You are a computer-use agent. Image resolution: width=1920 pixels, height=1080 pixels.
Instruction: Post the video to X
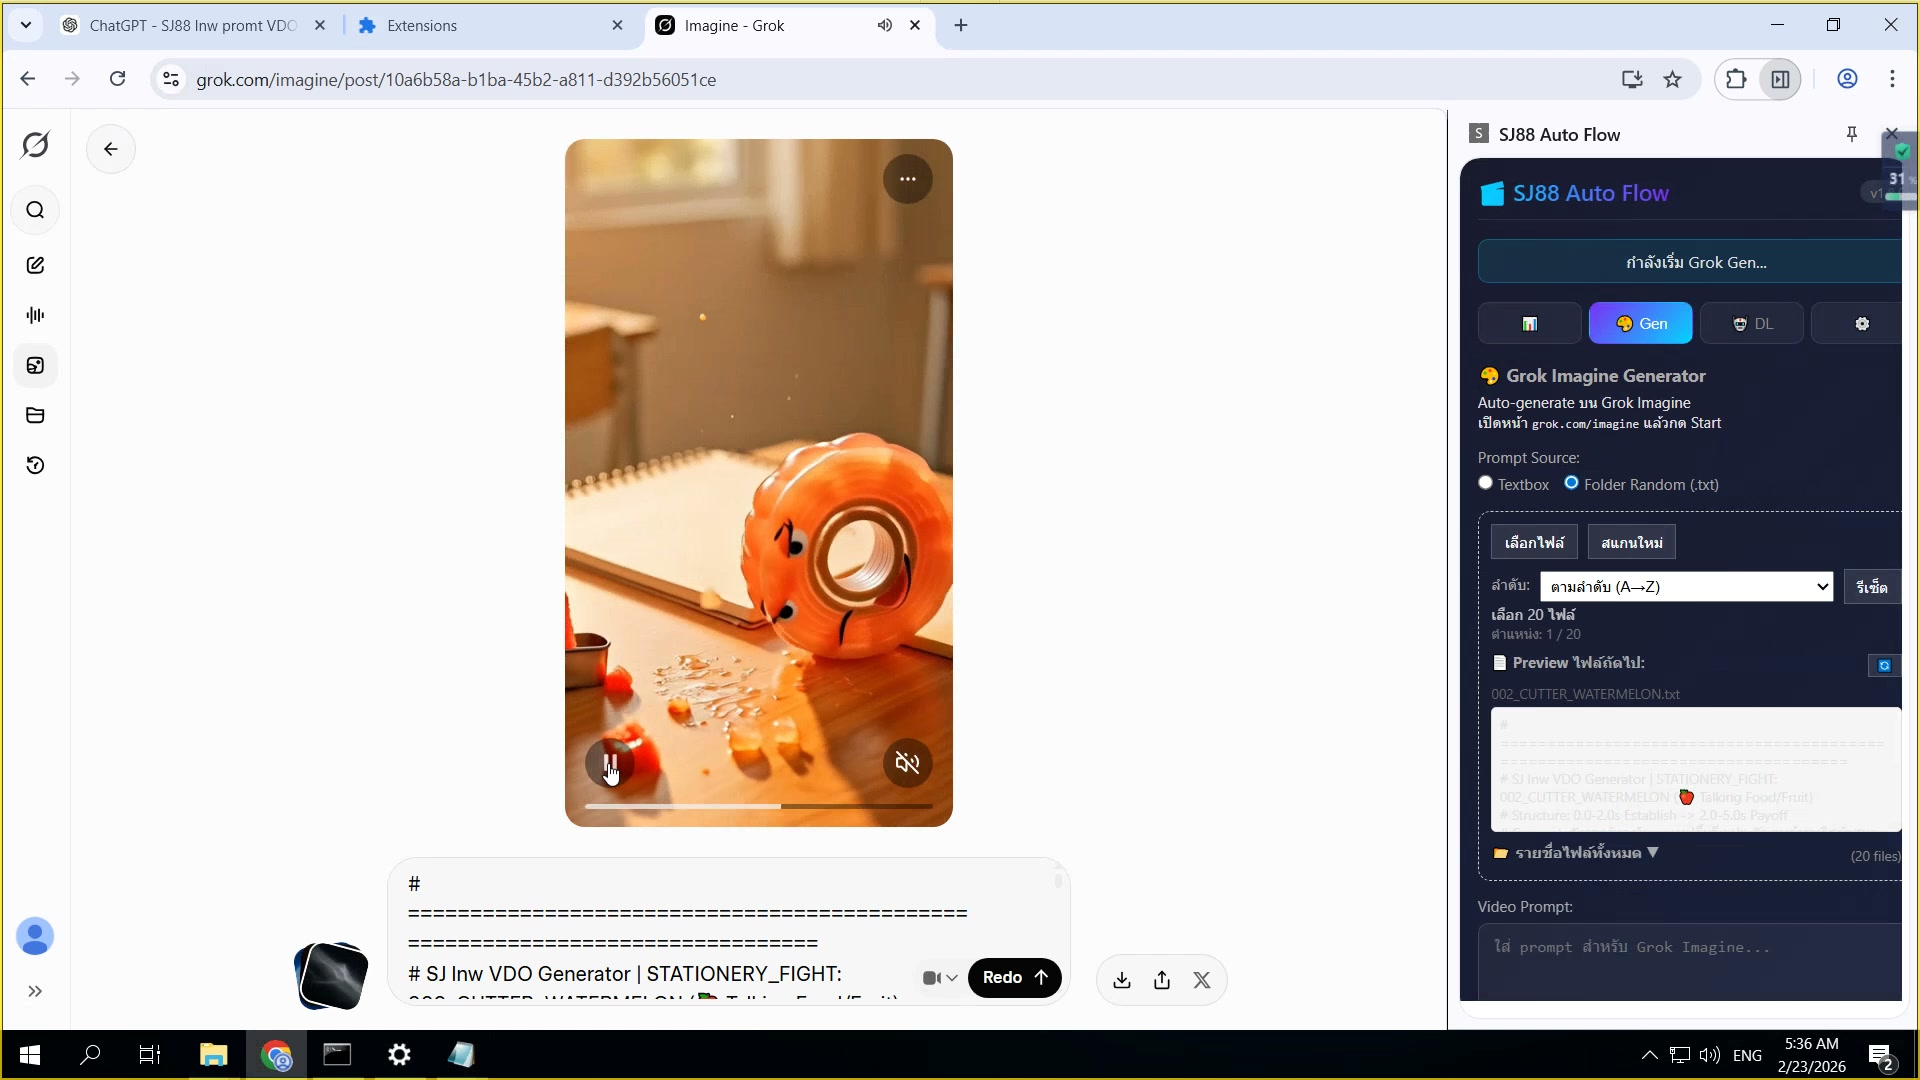point(1202,980)
